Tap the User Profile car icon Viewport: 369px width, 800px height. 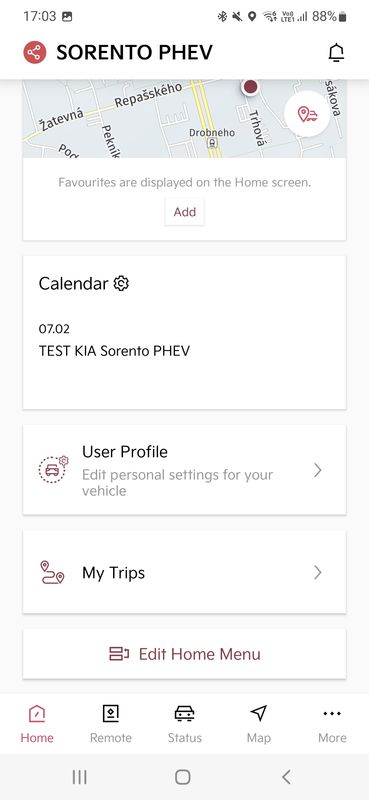pos(53,469)
